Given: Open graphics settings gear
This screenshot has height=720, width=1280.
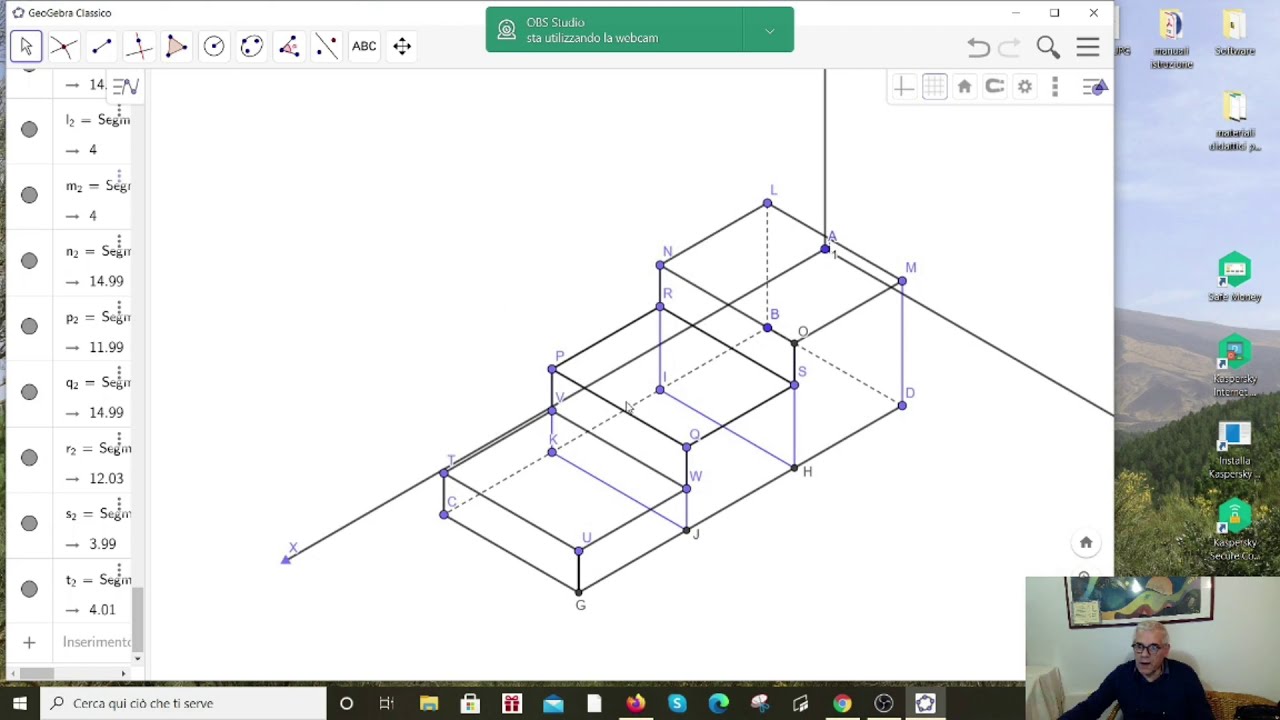Looking at the screenshot, I should pos(1025,87).
